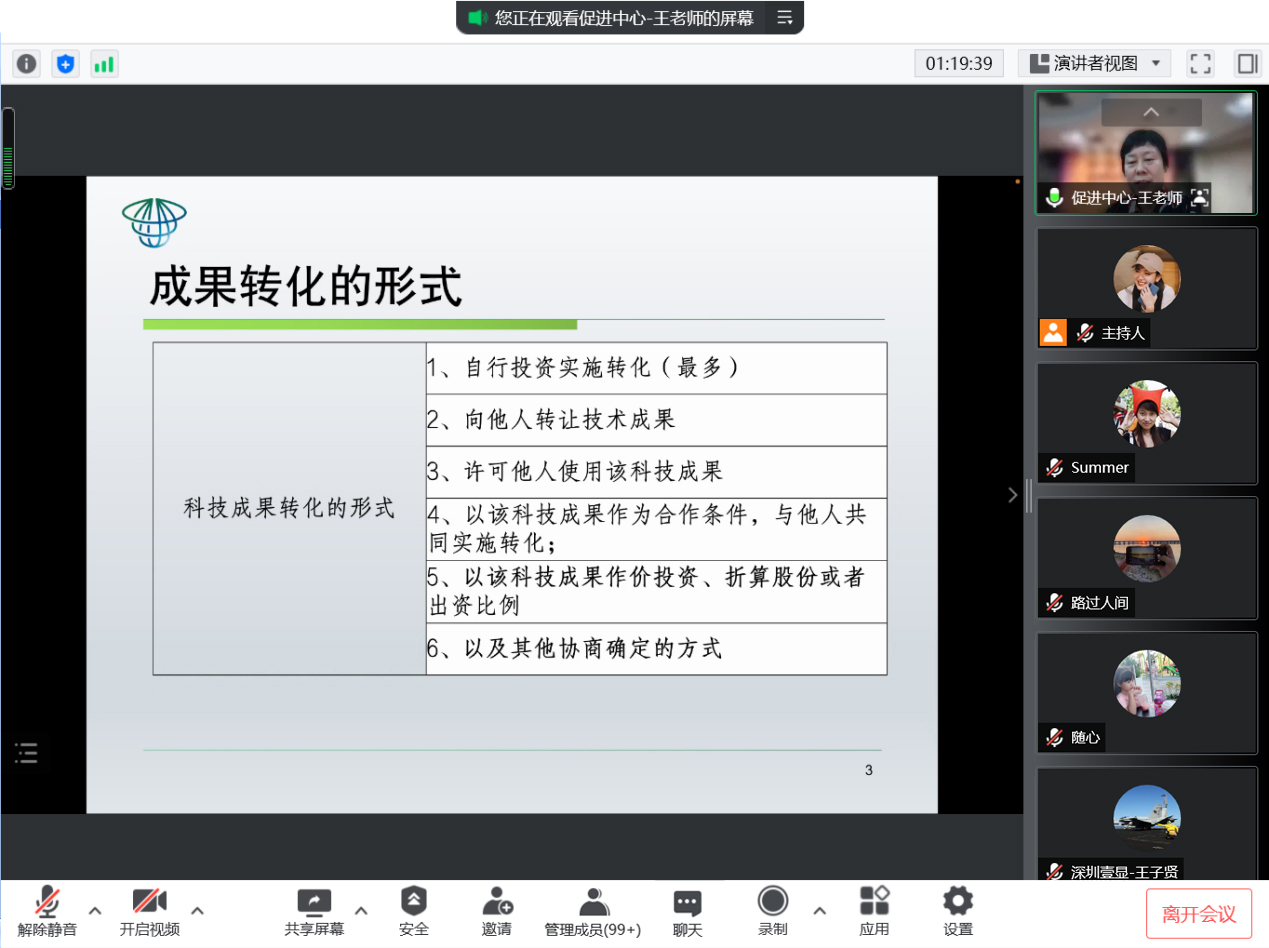
Task: Open 应用 apps panel
Action: pyautogui.click(x=874, y=911)
